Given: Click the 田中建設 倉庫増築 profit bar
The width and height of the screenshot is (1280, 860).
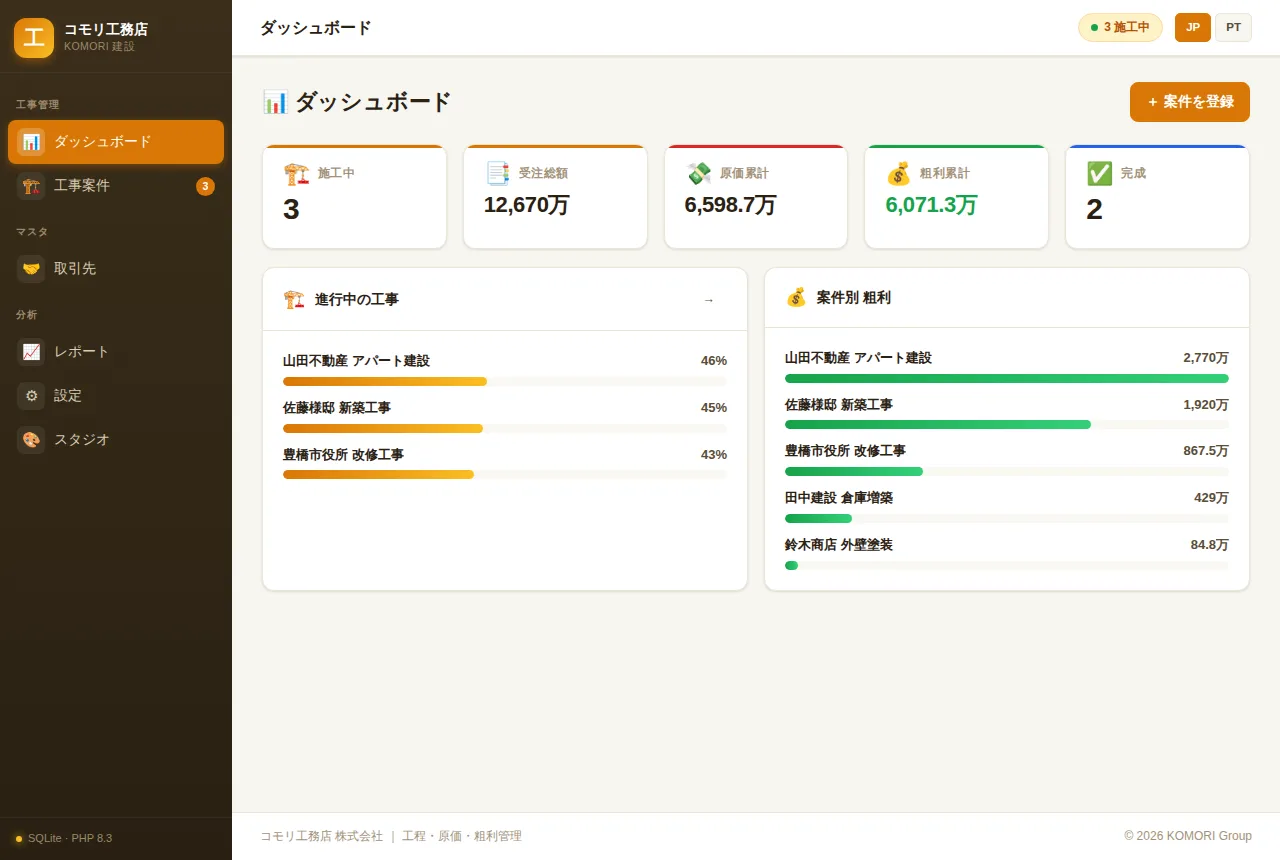Looking at the screenshot, I should tap(1007, 518).
